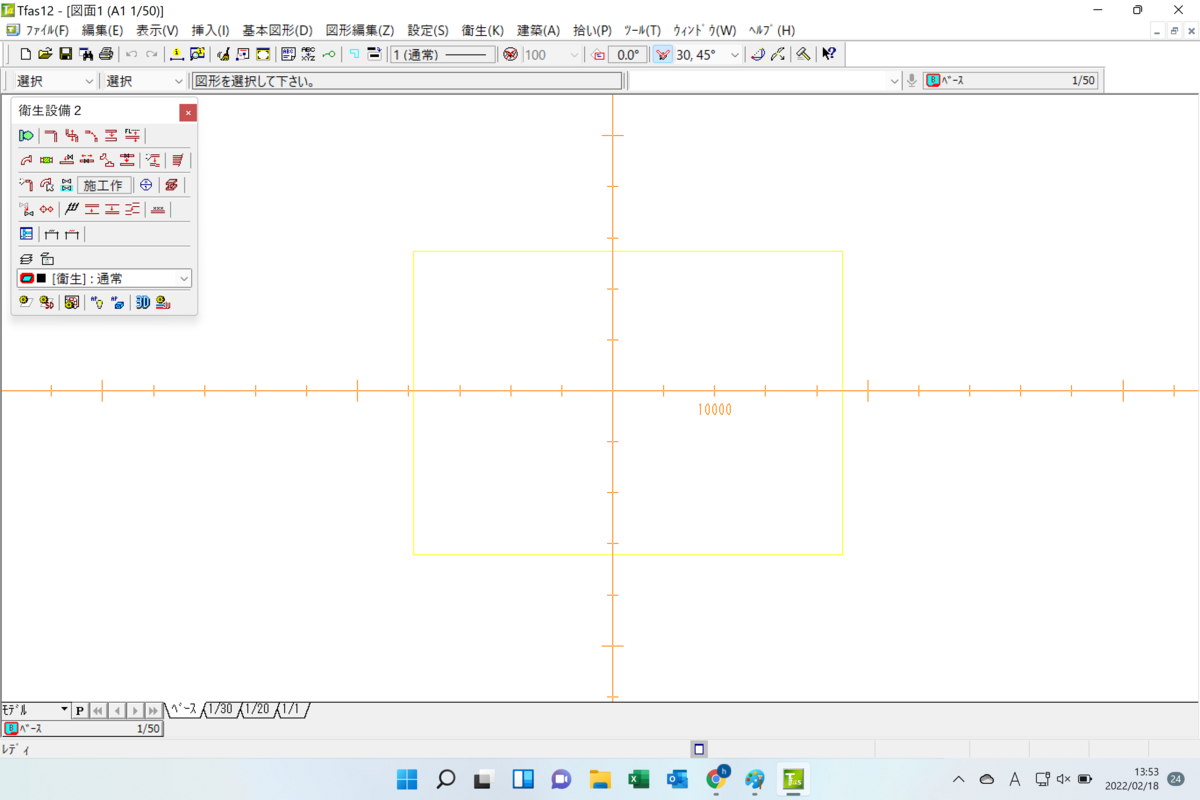Click the blue circle crosshair icon in palette
This screenshot has width=1200, height=800.
point(146,185)
